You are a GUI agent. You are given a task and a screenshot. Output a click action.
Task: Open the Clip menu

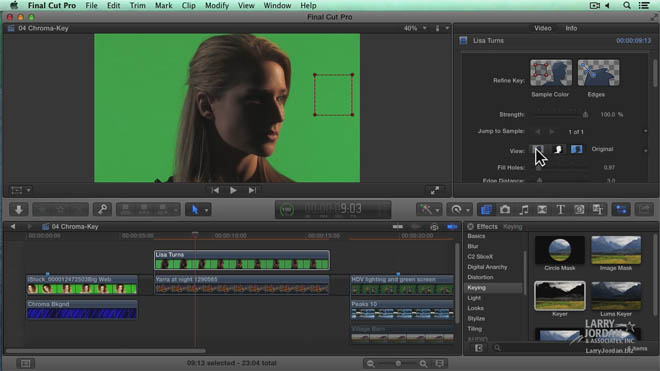tap(189, 5)
